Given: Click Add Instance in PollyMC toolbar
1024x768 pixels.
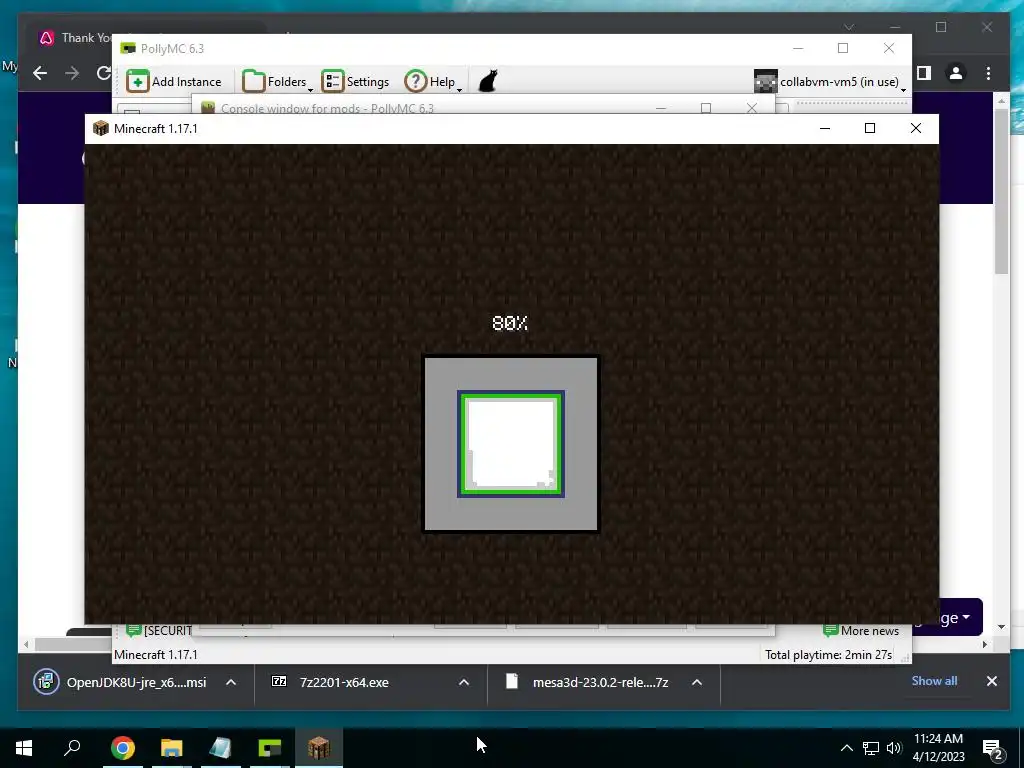Looking at the screenshot, I should [x=174, y=82].
